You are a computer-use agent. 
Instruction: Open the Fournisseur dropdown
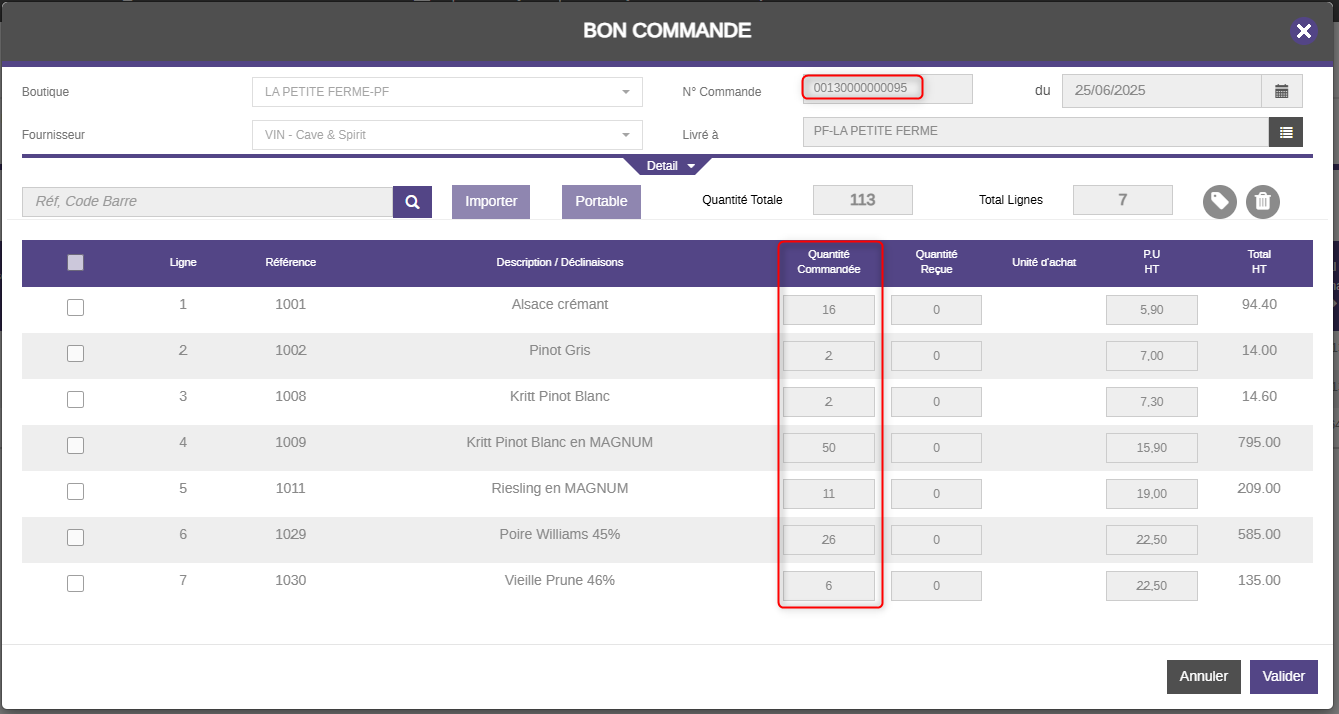pos(447,135)
